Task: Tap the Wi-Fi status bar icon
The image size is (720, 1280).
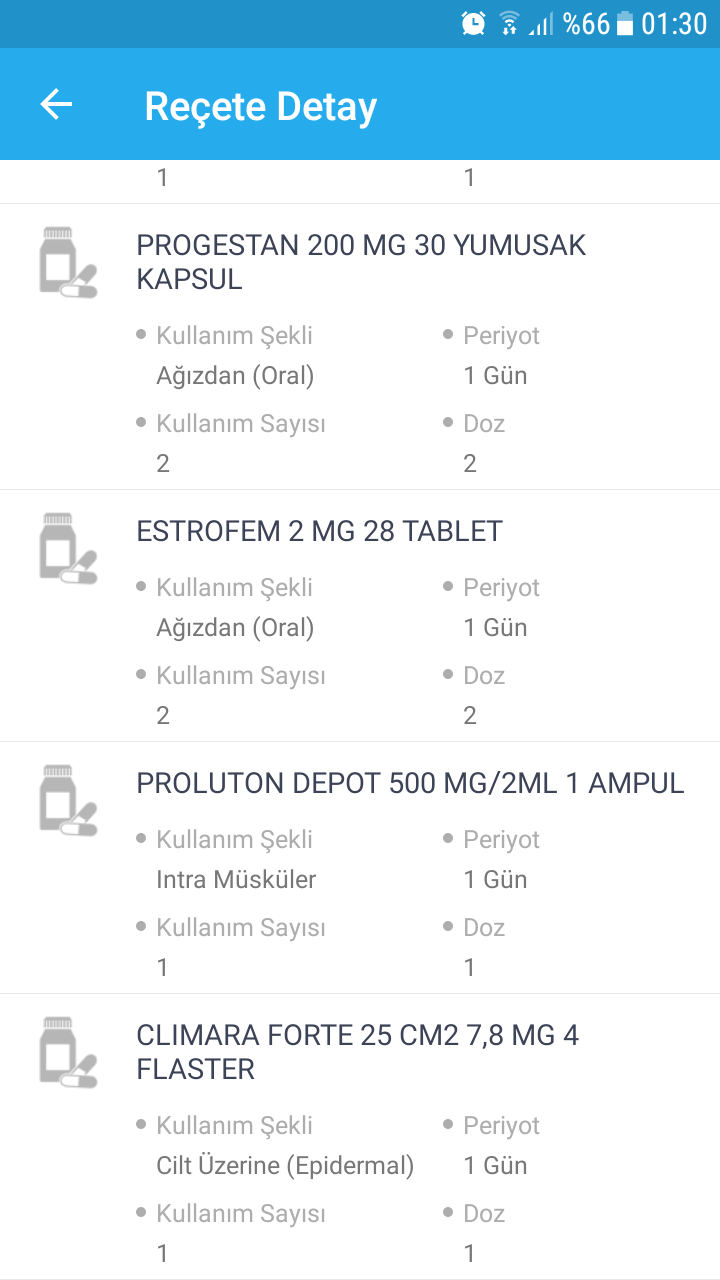Action: (x=510, y=24)
